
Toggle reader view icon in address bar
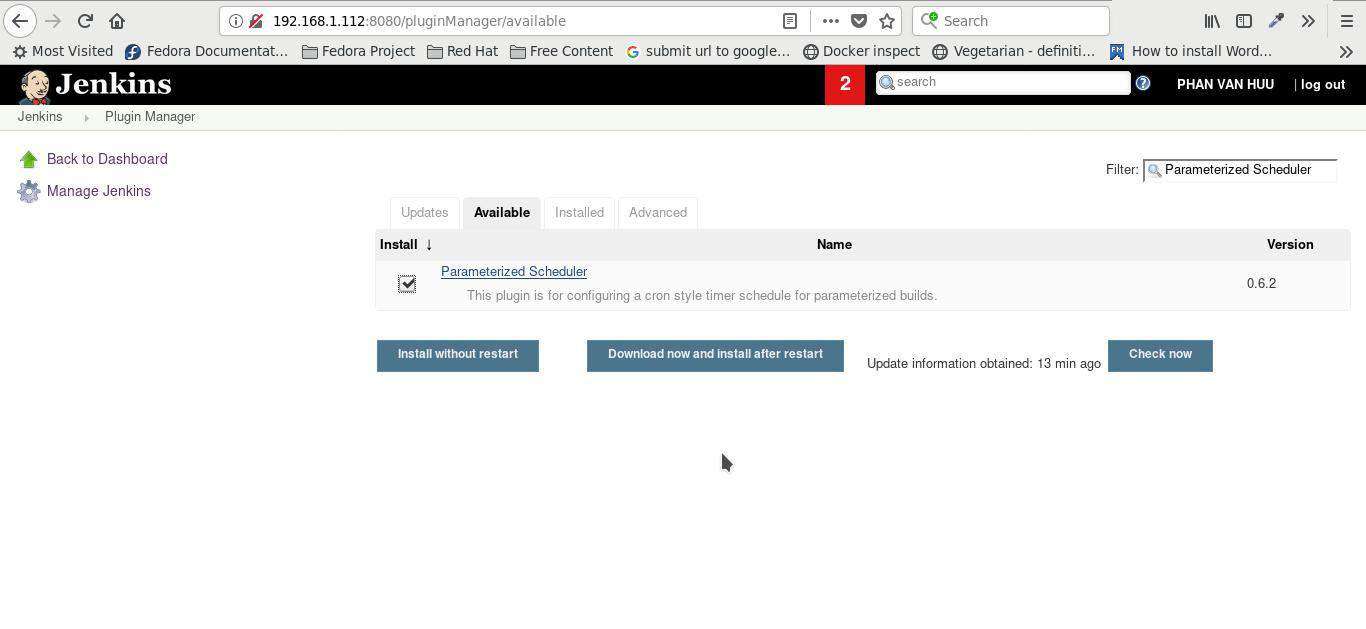[x=790, y=21]
